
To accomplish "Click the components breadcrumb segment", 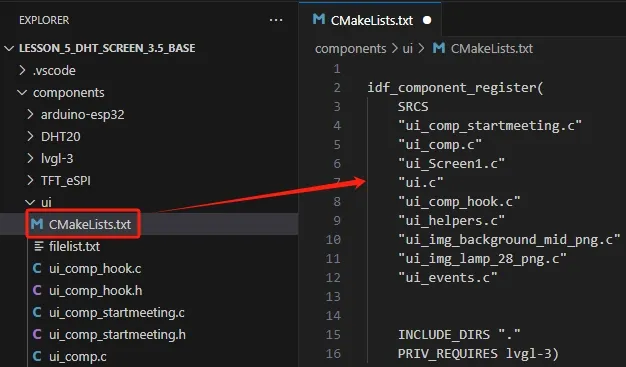I will (x=351, y=49).
